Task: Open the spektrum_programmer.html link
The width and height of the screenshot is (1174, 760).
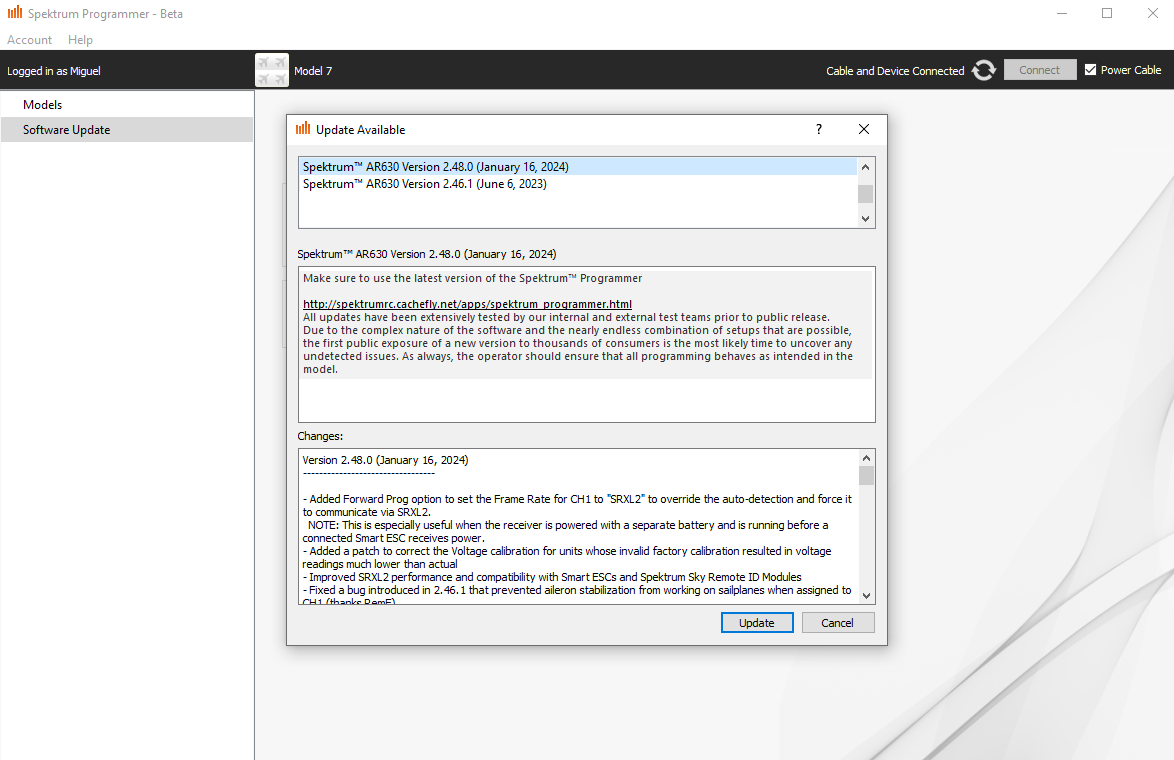Action: pyautogui.click(x=467, y=304)
